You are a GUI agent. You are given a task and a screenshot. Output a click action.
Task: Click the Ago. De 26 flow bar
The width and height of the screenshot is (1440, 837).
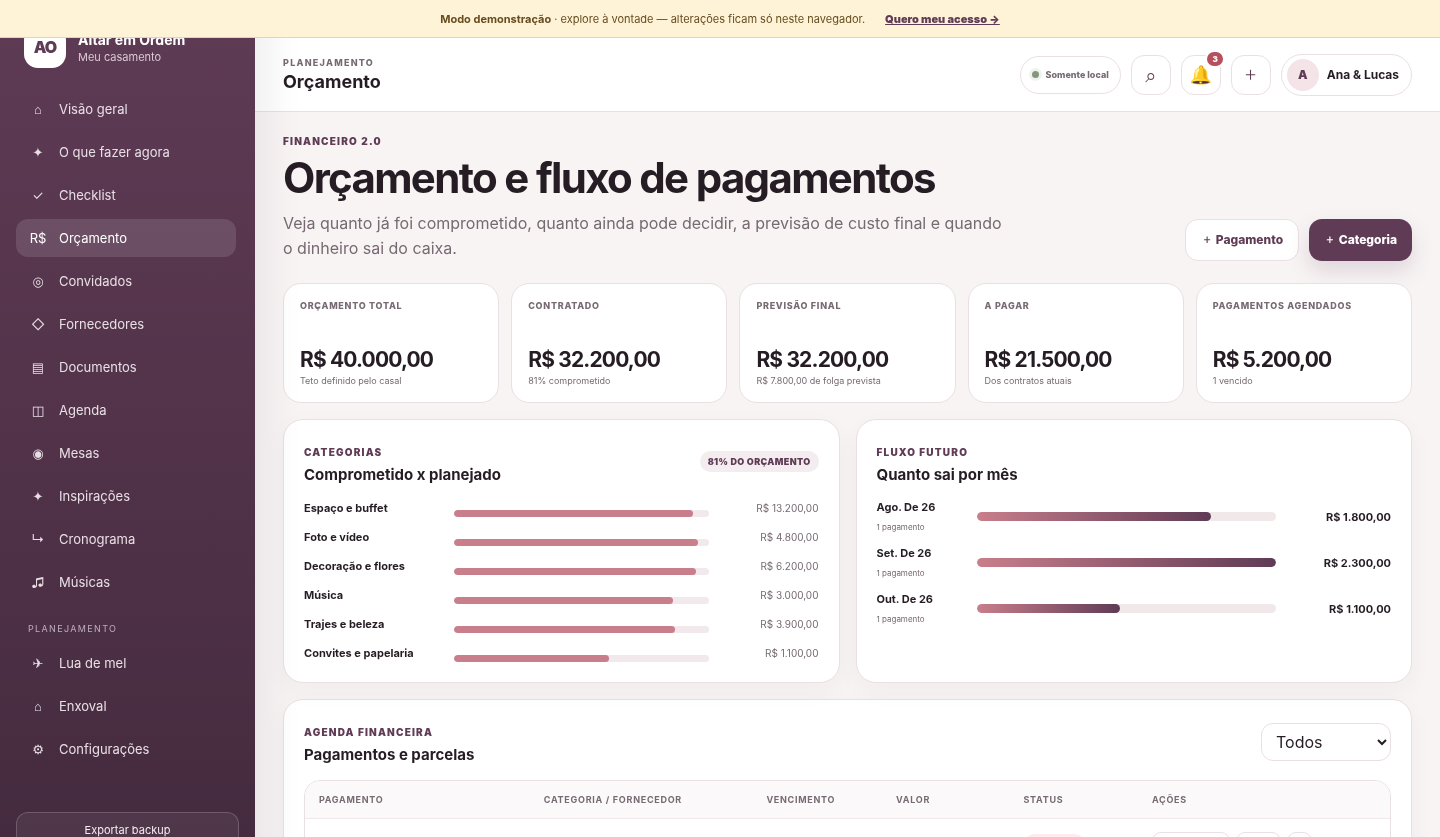click(x=1126, y=517)
